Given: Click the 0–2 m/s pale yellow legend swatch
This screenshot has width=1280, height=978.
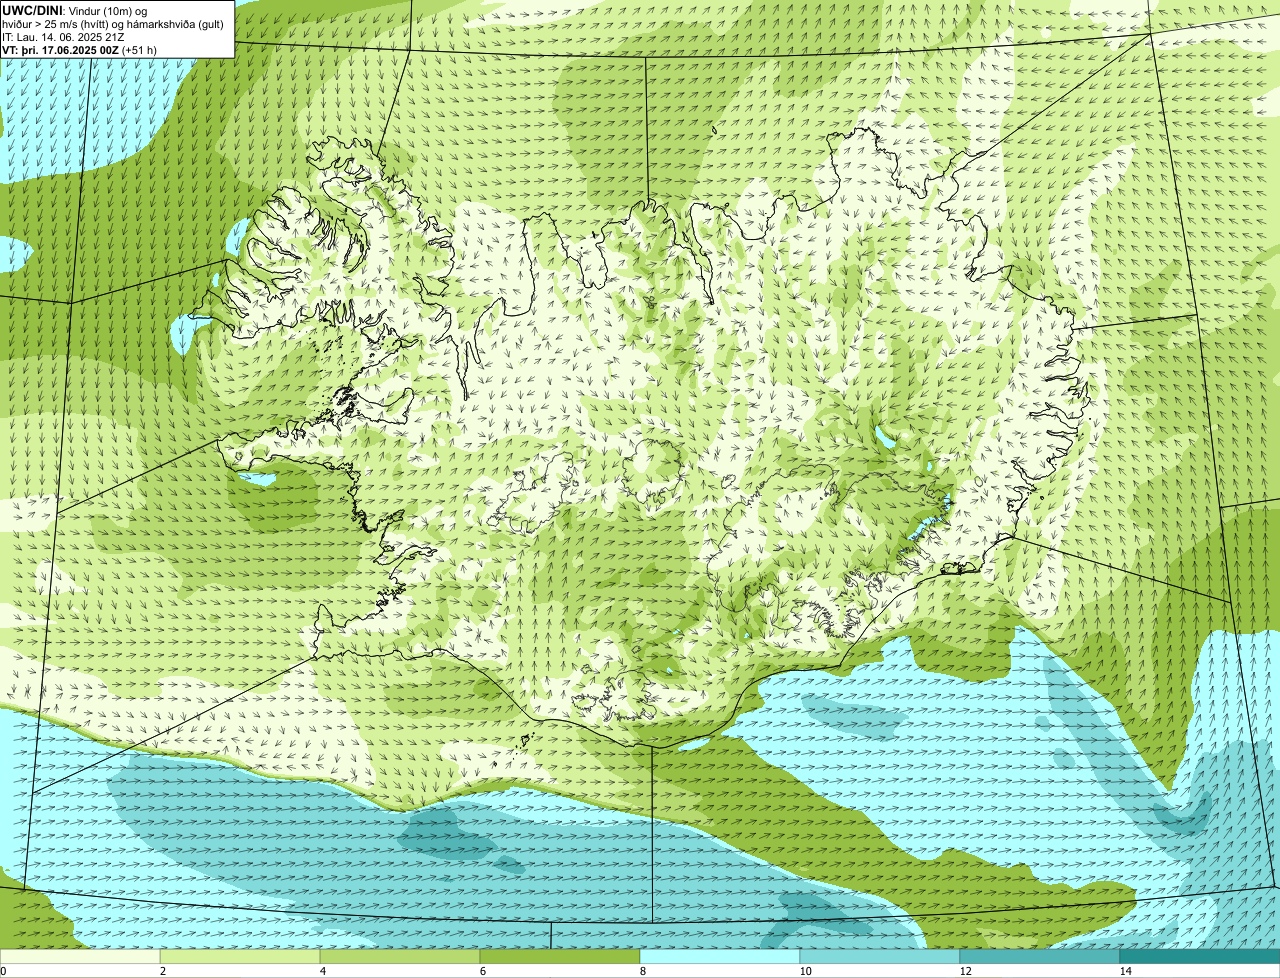Looking at the screenshot, I should pyautogui.click(x=80, y=957).
